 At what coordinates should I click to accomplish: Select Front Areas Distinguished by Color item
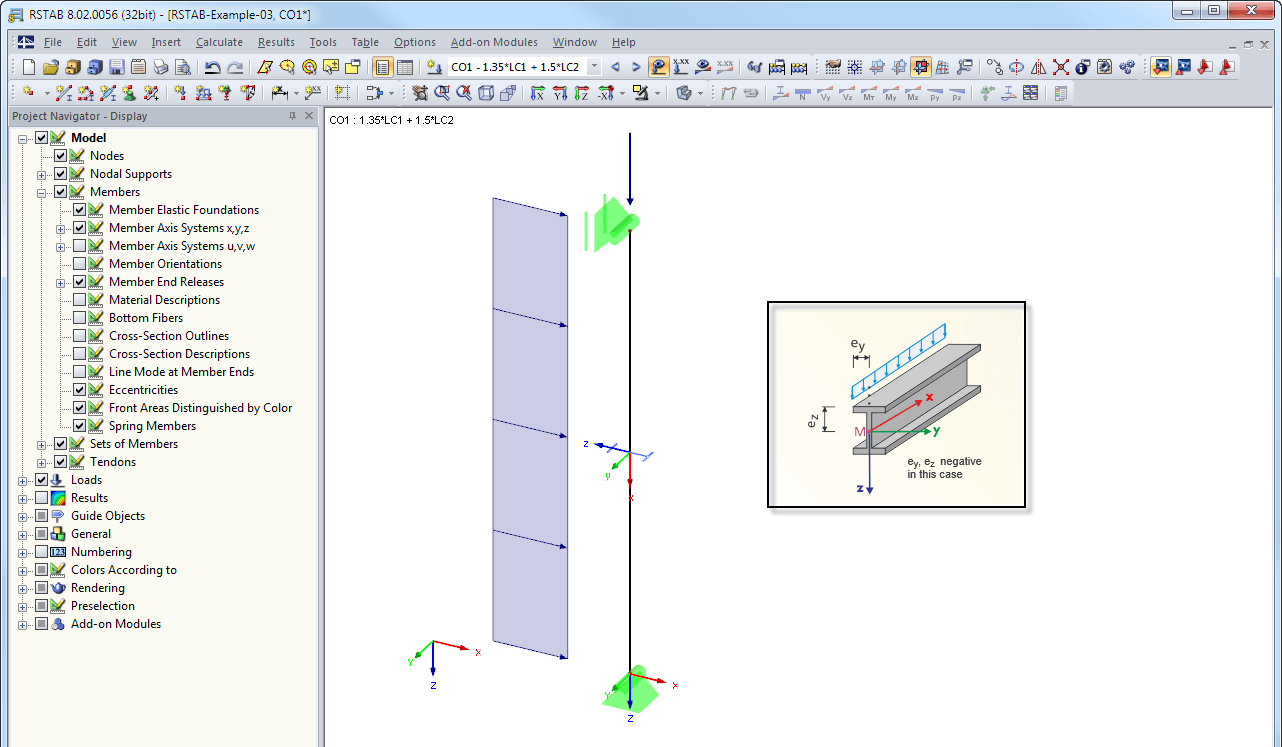200,408
